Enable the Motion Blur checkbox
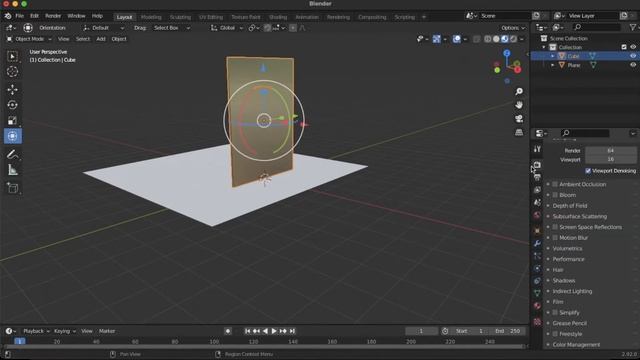Viewport: 640px width, 360px height. pyautogui.click(x=555, y=238)
